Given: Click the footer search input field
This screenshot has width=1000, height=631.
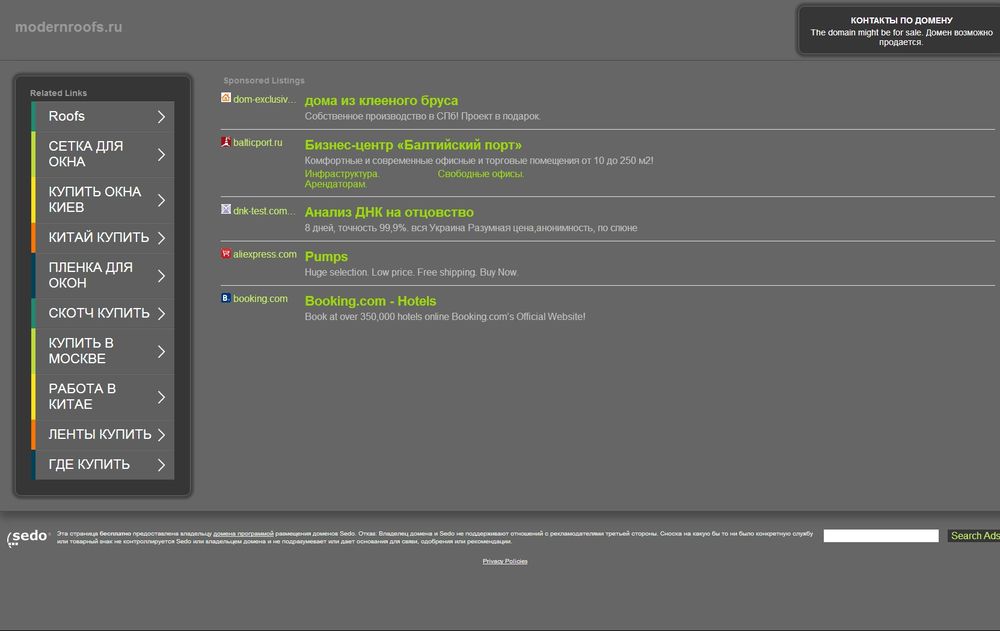Looking at the screenshot, I should [x=881, y=535].
